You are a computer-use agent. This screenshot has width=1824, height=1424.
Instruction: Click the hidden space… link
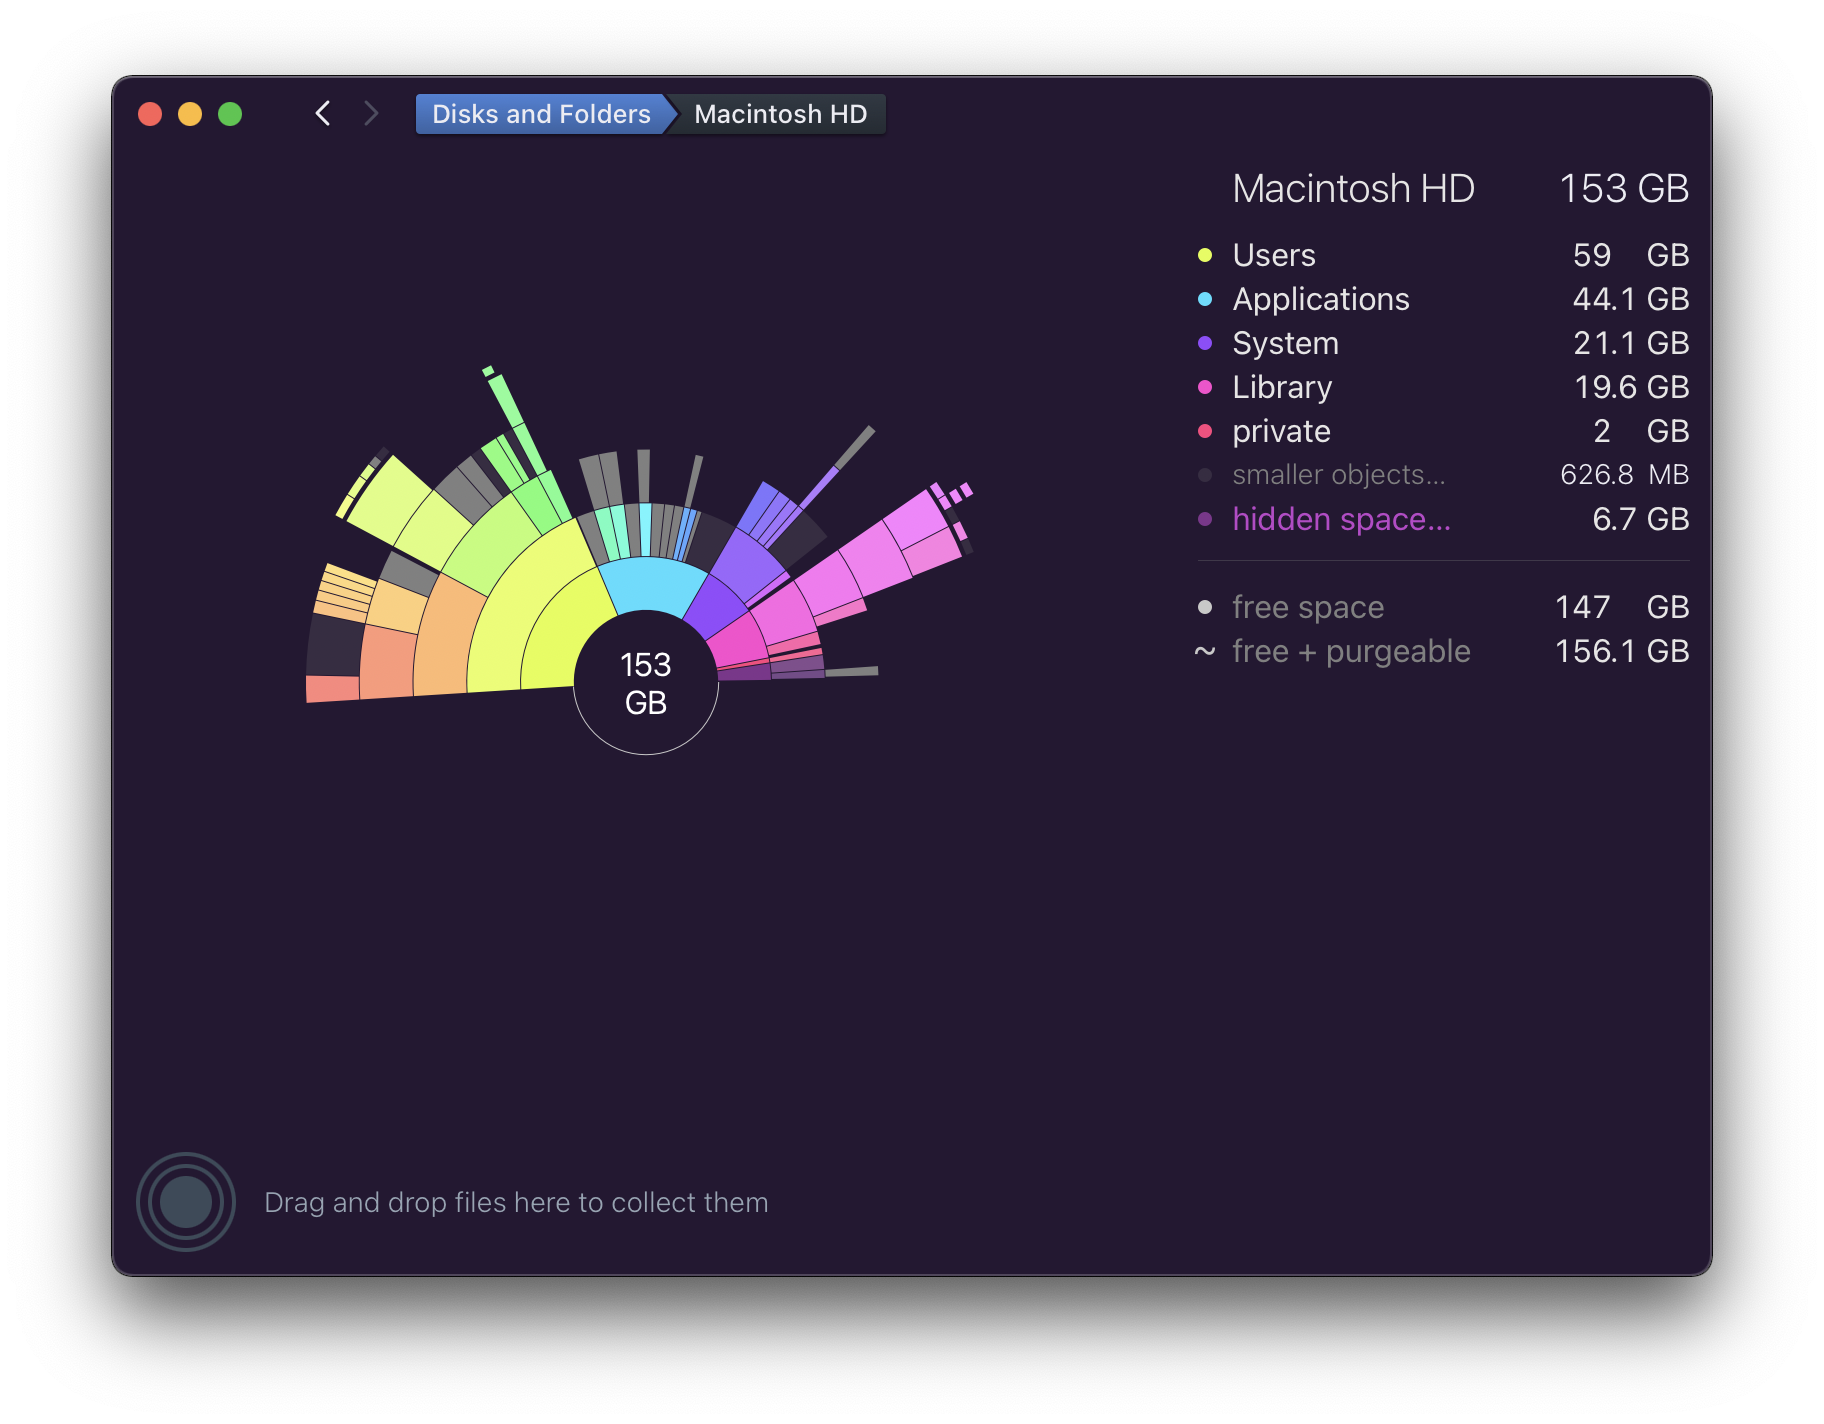[x=1341, y=519]
